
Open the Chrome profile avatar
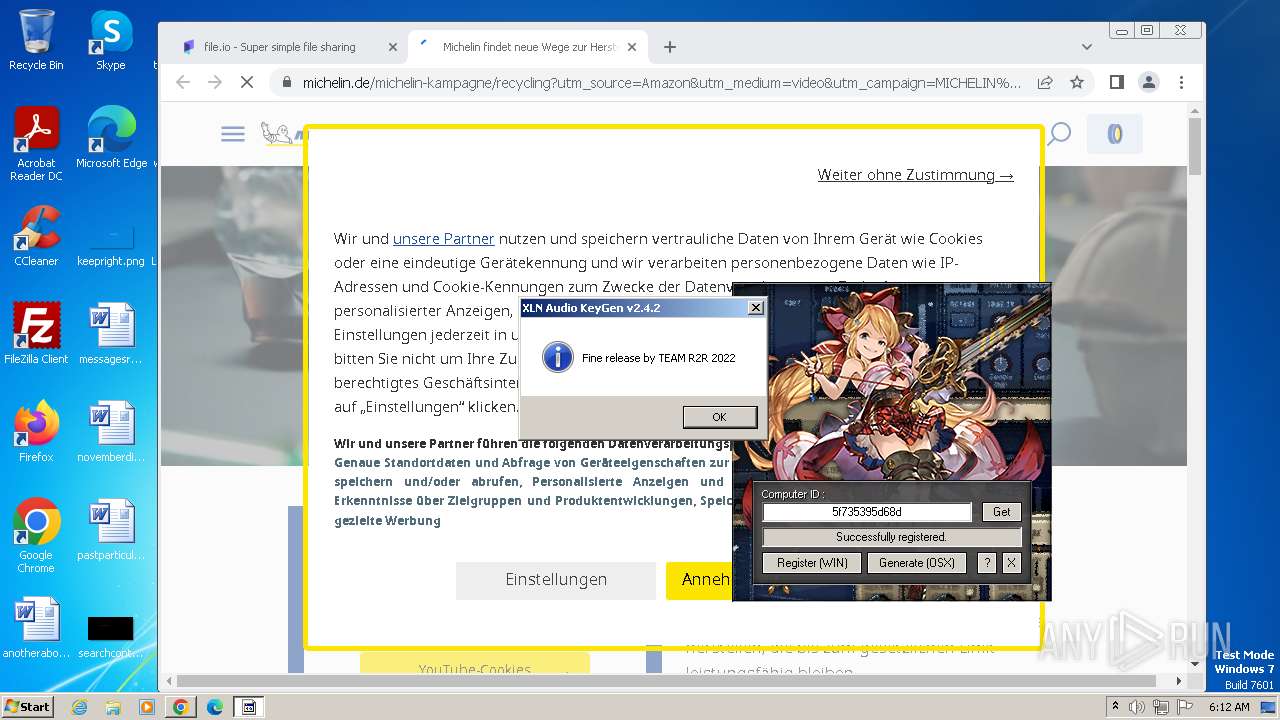click(x=1149, y=82)
